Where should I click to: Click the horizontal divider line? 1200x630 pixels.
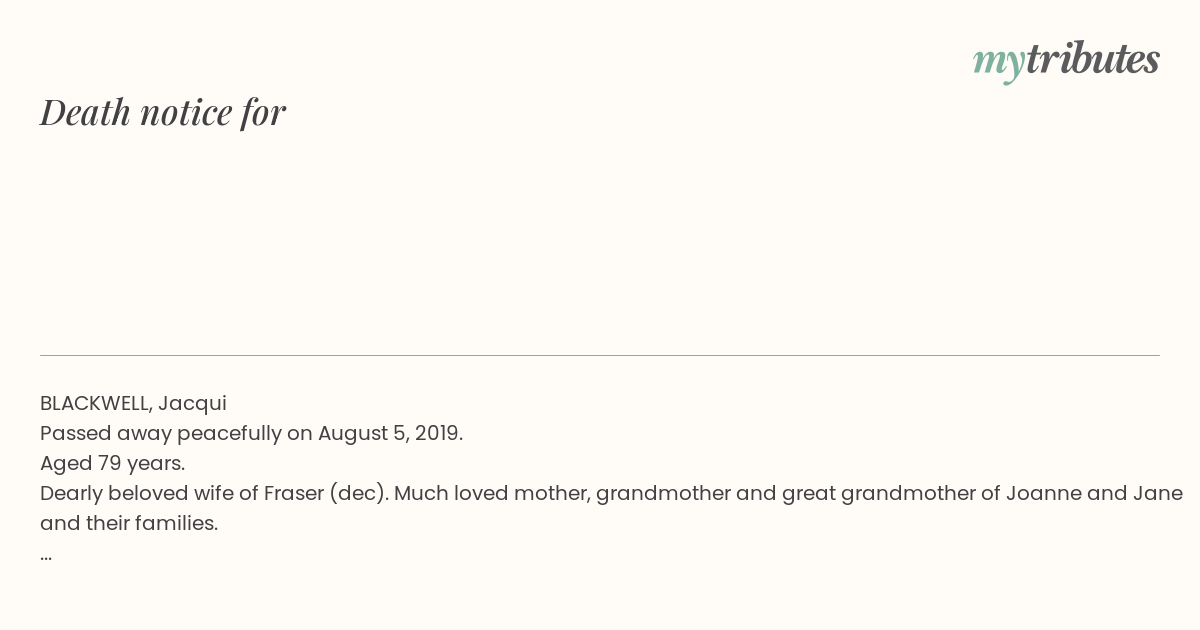coord(600,355)
